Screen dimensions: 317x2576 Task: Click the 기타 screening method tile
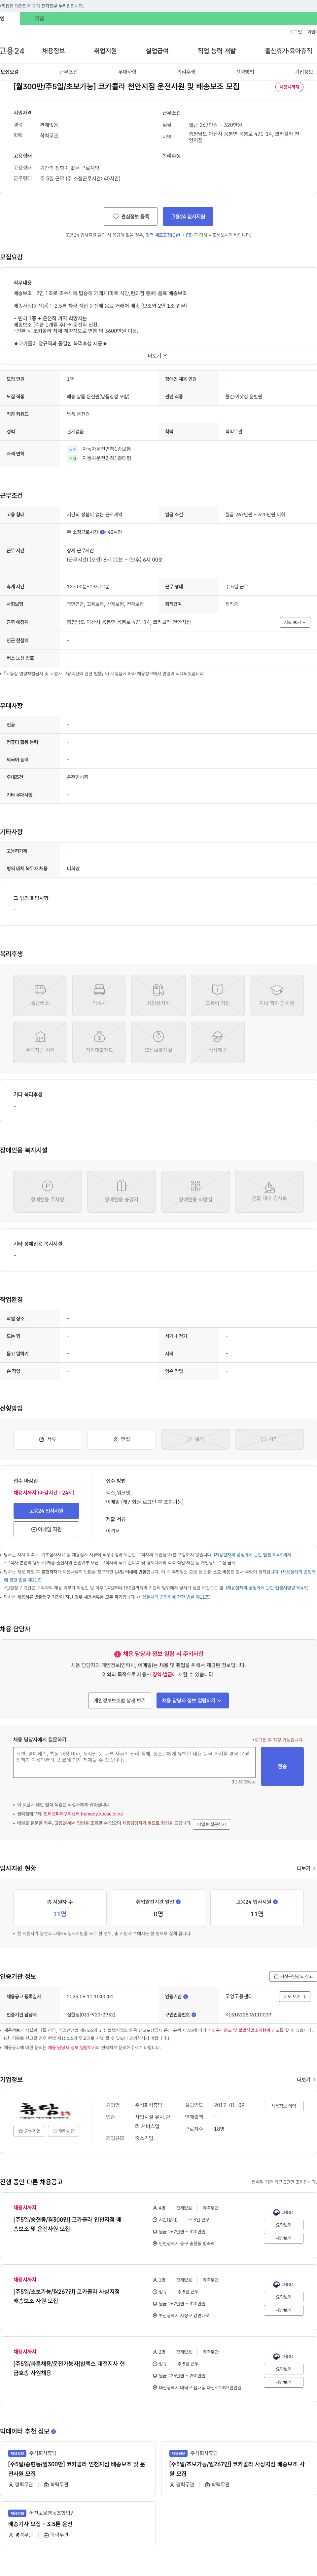(x=269, y=1439)
